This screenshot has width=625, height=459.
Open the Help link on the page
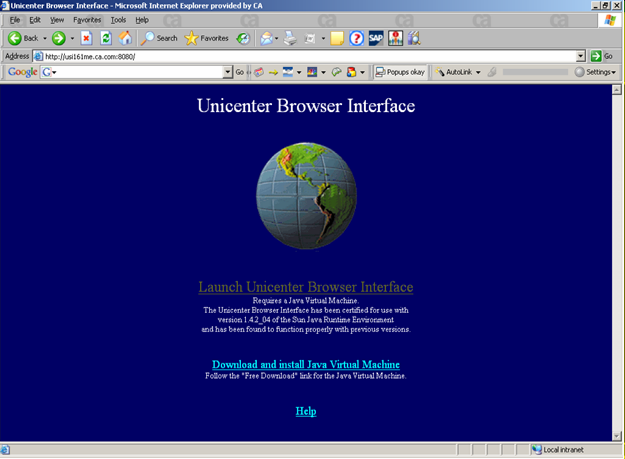(306, 411)
